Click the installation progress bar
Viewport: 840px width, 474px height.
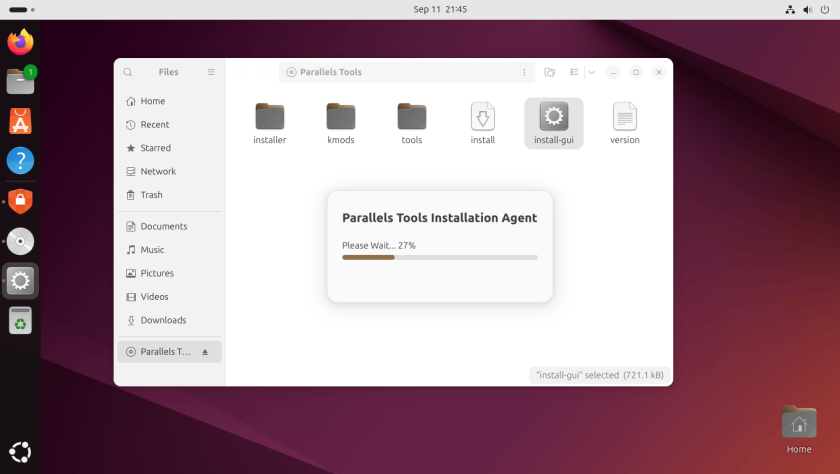click(x=440, y=258)
